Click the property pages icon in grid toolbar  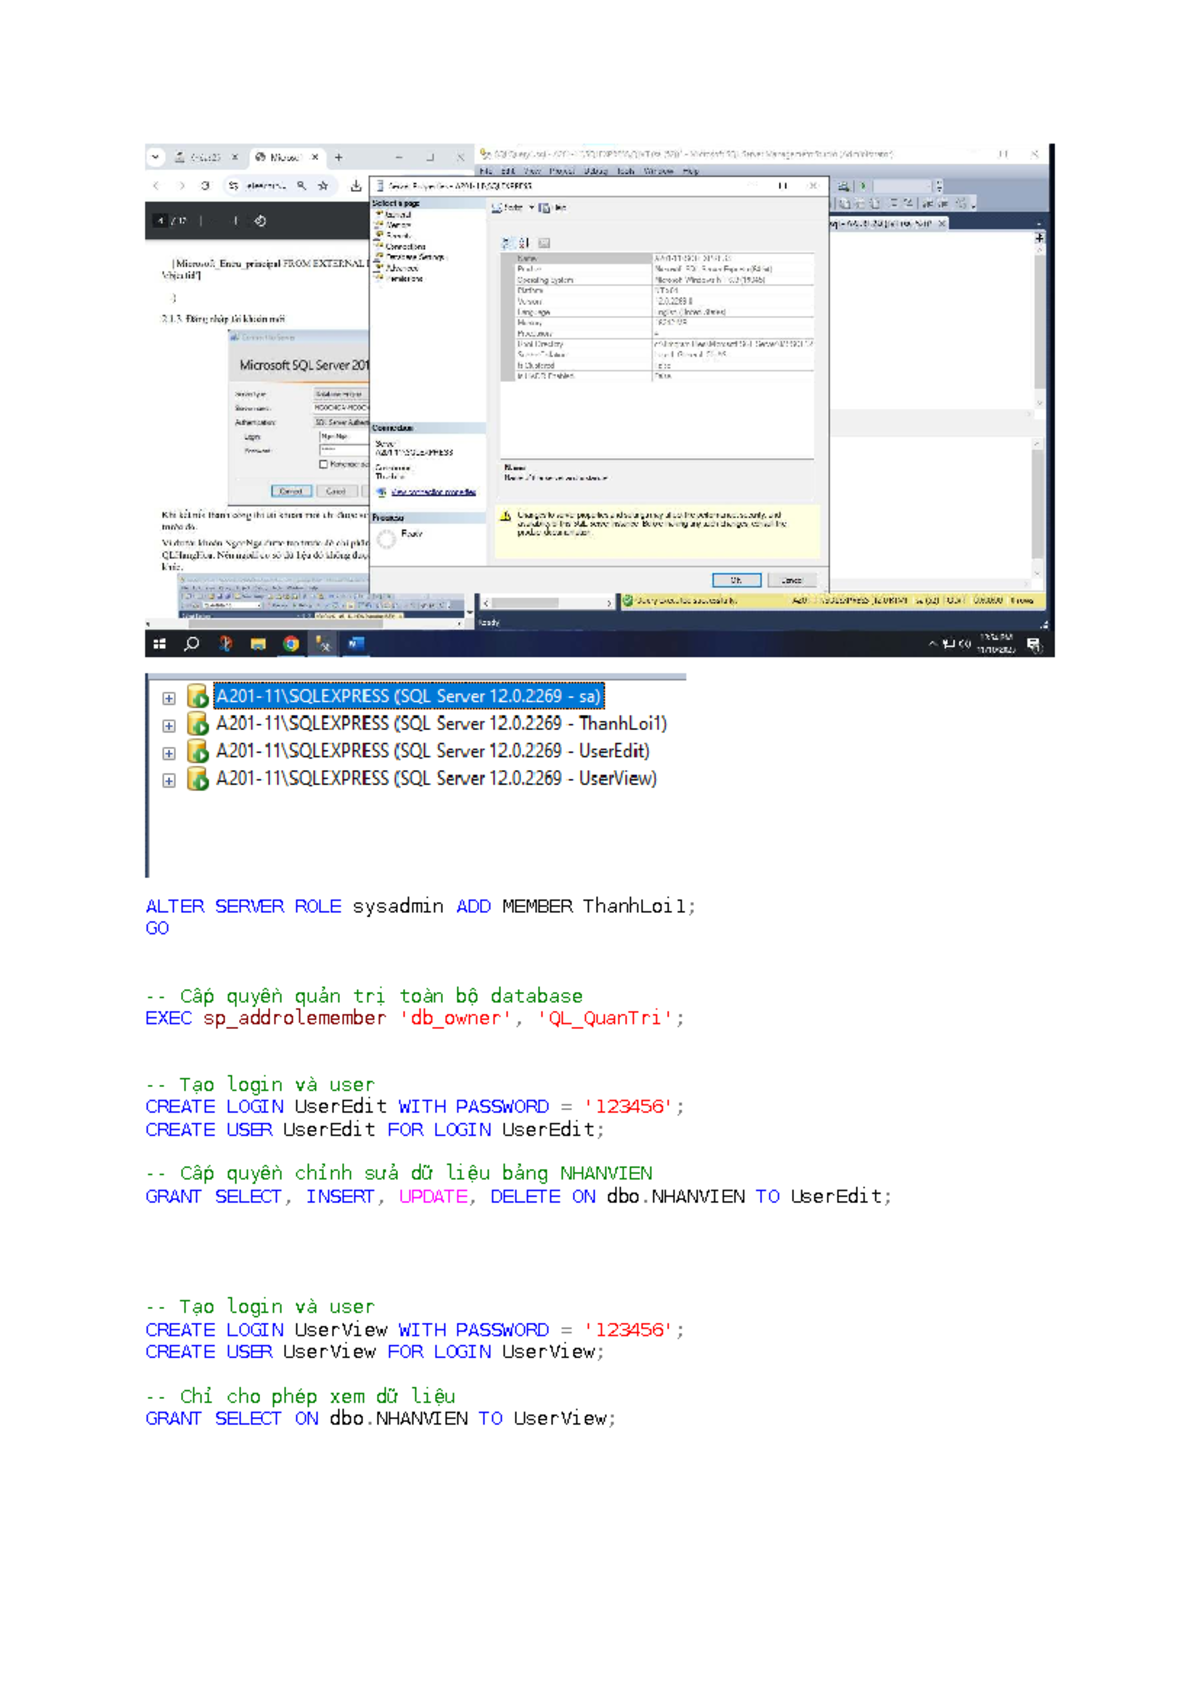pyautogui.click(x=544, y=243)
